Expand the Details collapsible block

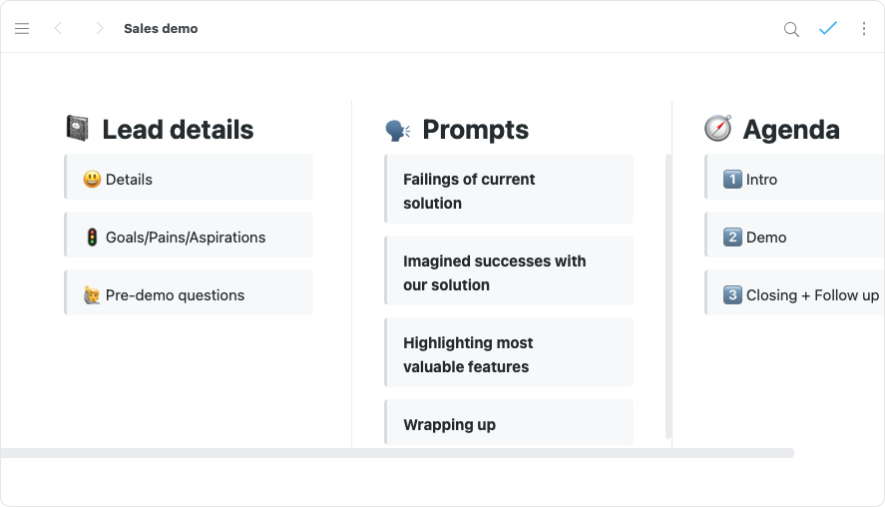tap(189, 179)
